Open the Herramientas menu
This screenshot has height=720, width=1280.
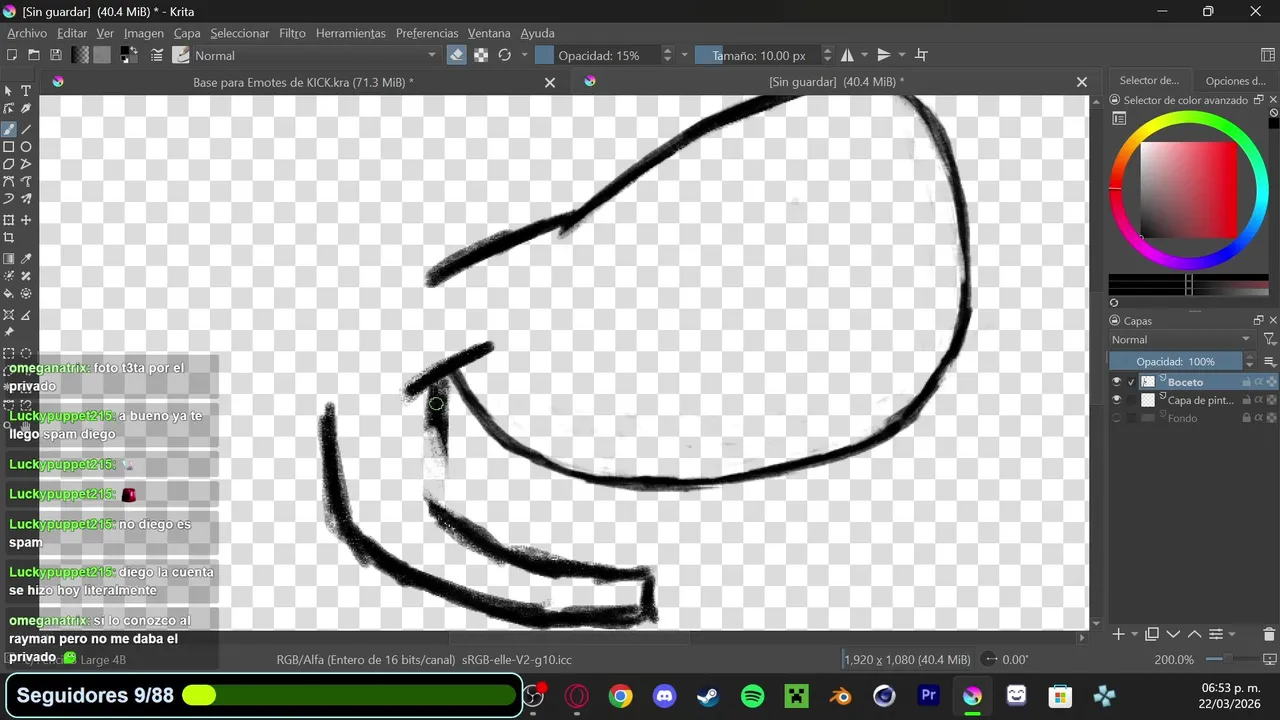point(350,33)
